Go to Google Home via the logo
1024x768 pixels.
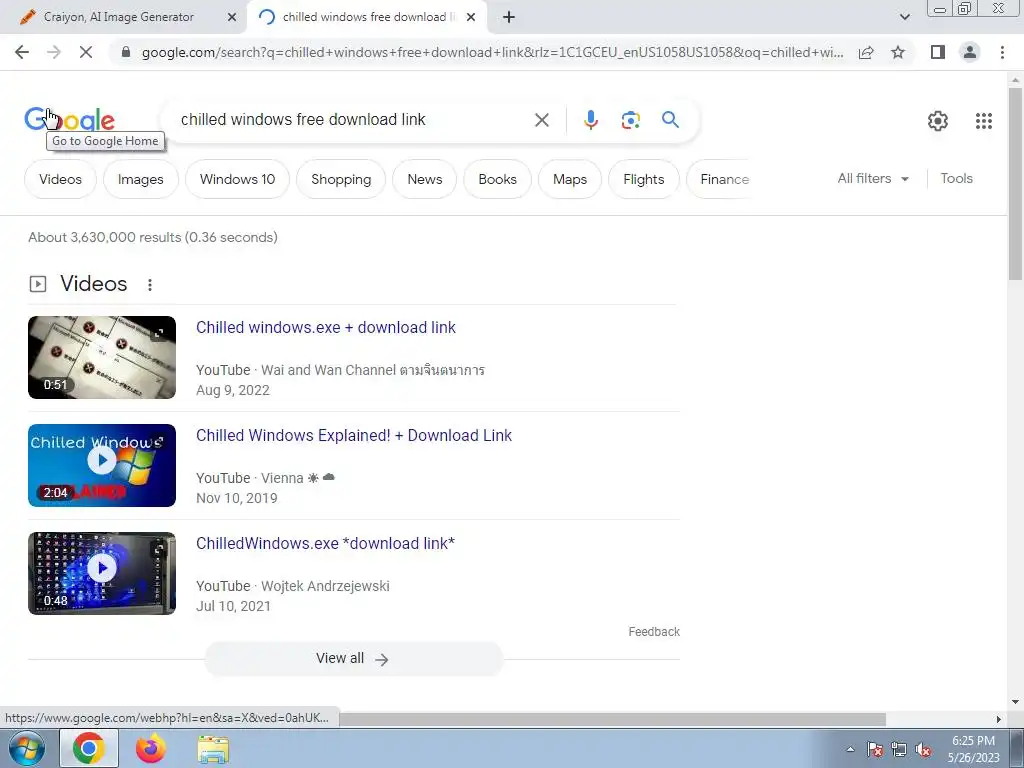click(x=69, y=120)
